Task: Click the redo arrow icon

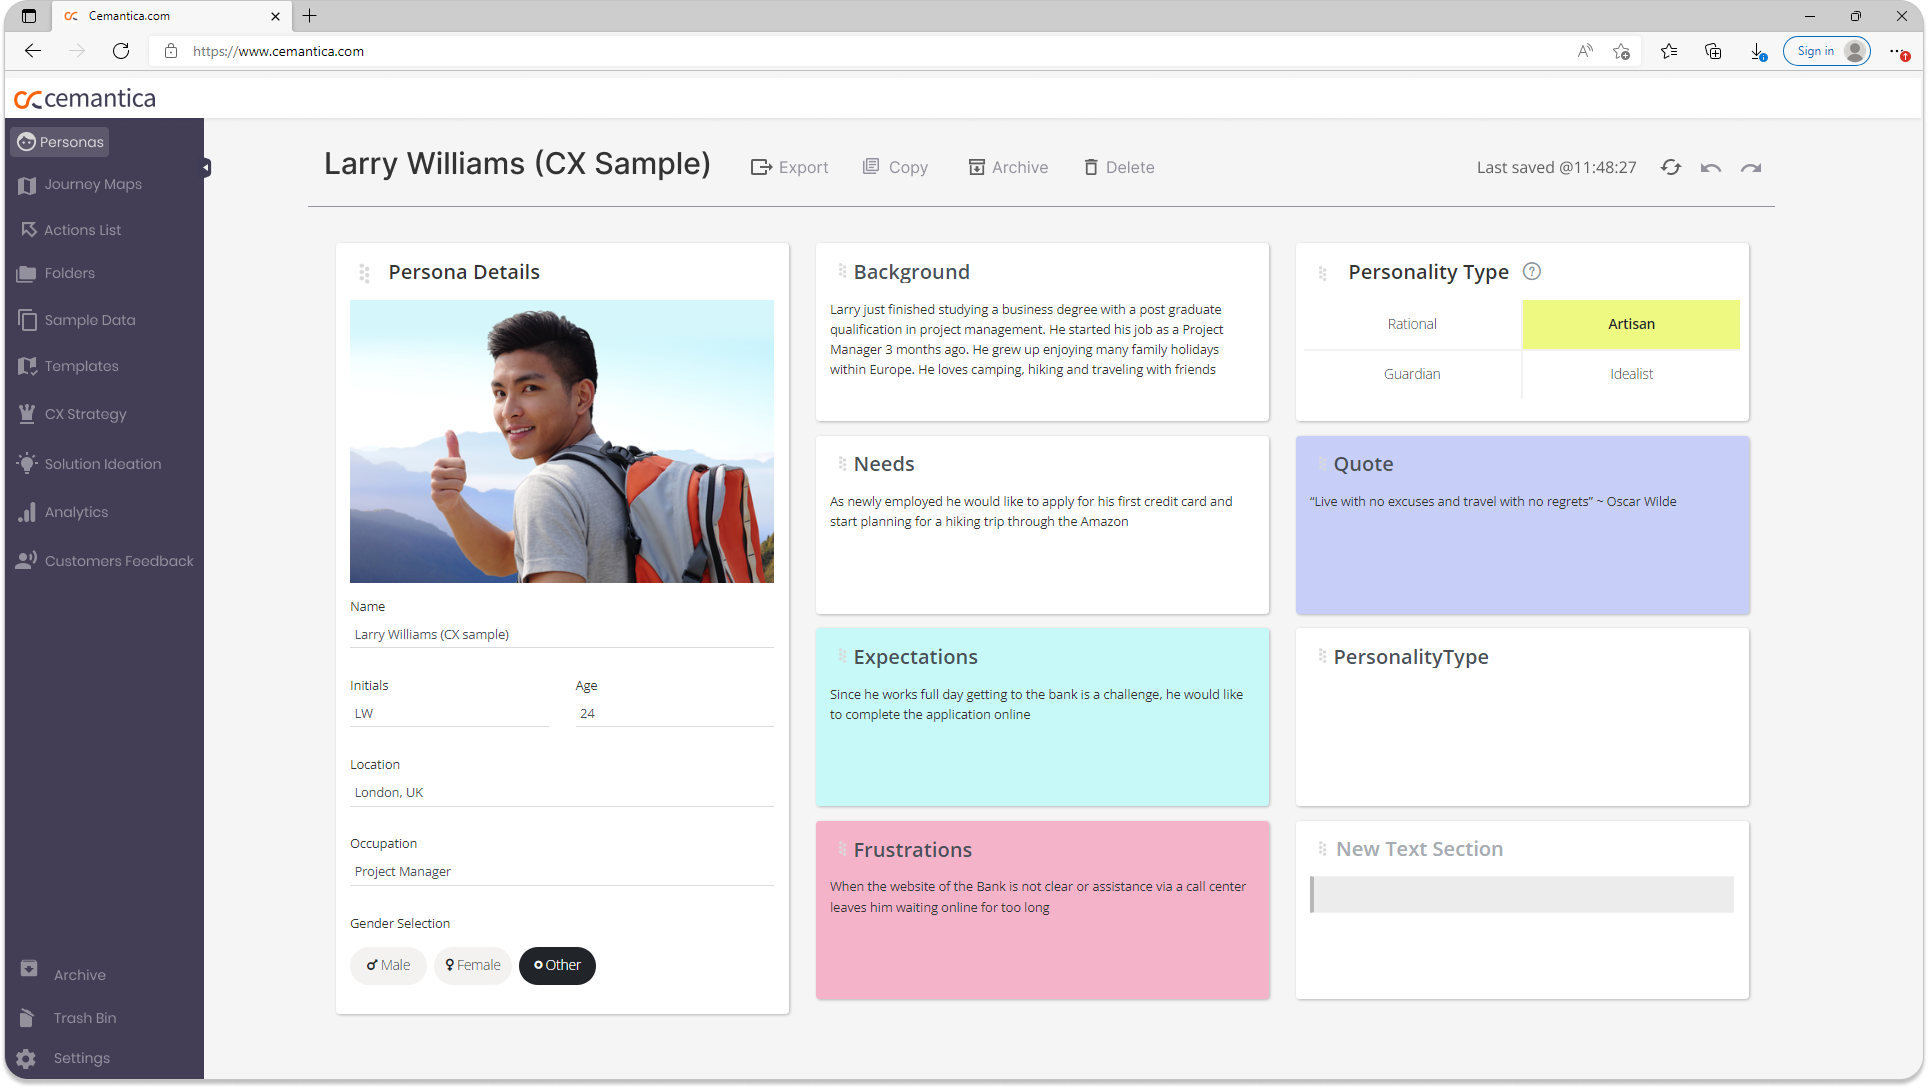Action: point(1751,168)
